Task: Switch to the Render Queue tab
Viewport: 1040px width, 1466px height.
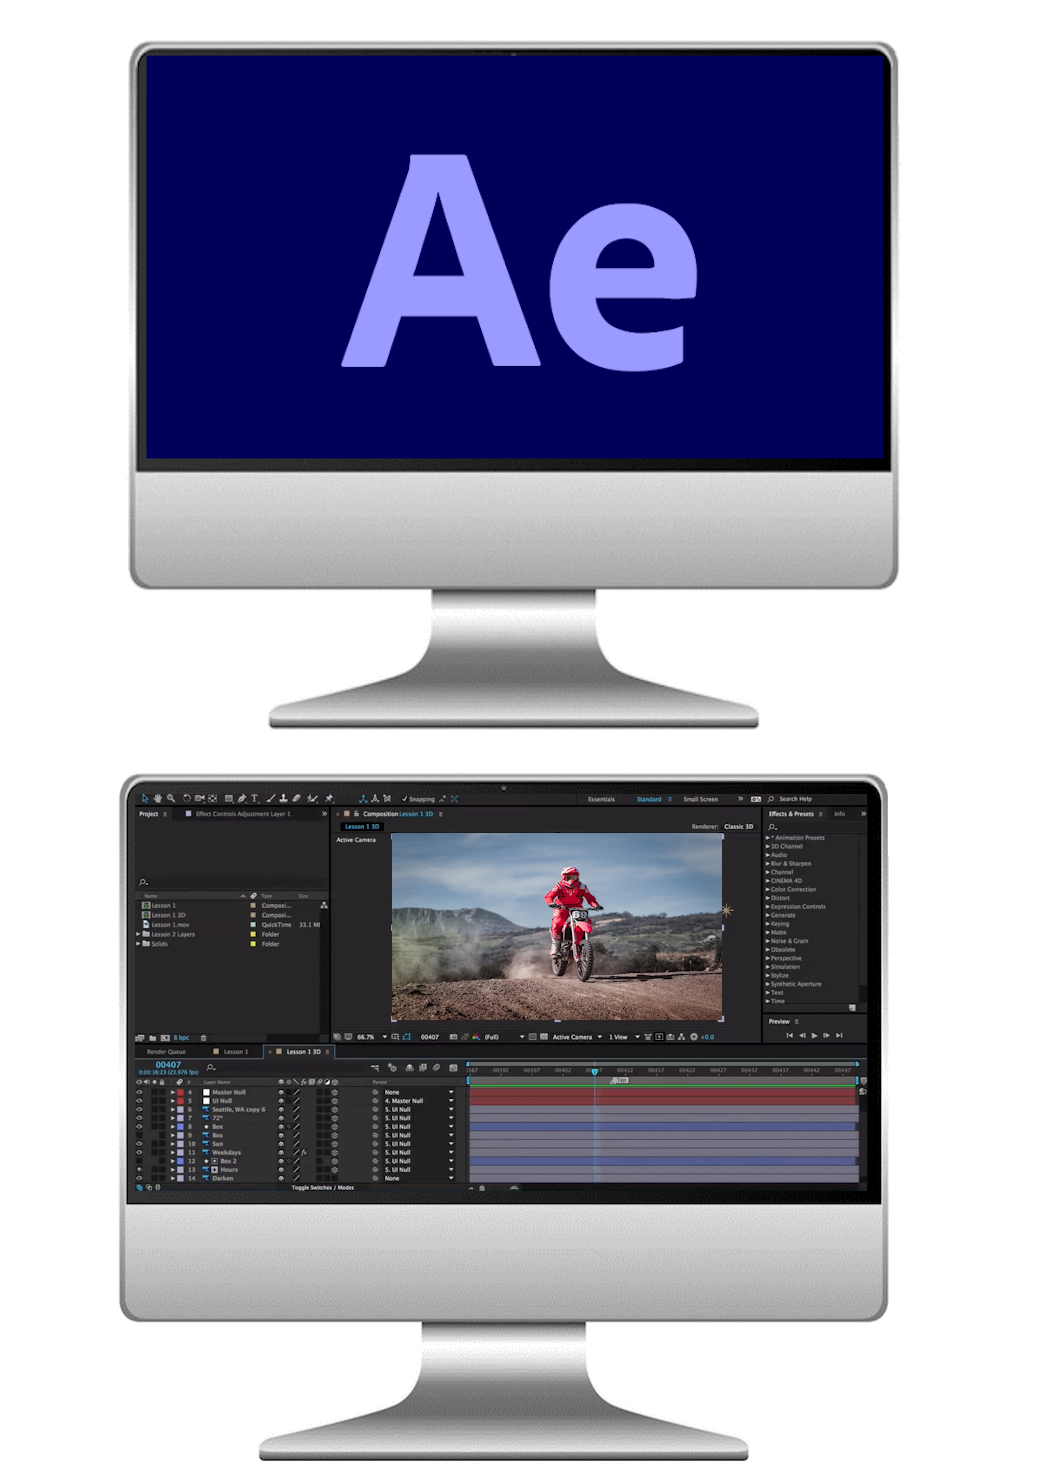Action: tap(166, 1052)
